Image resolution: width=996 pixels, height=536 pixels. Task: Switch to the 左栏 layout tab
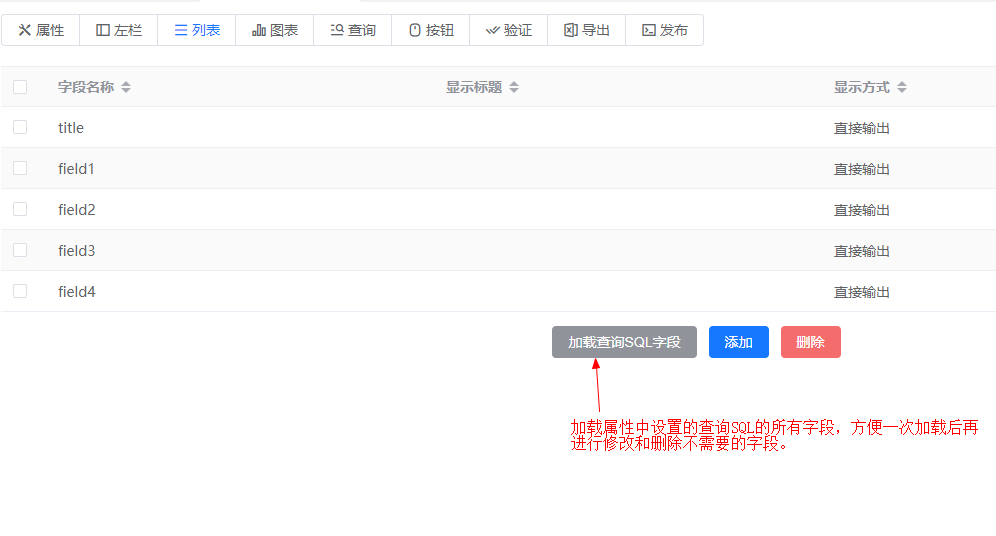pyautogui.click(x=119, y=30)
